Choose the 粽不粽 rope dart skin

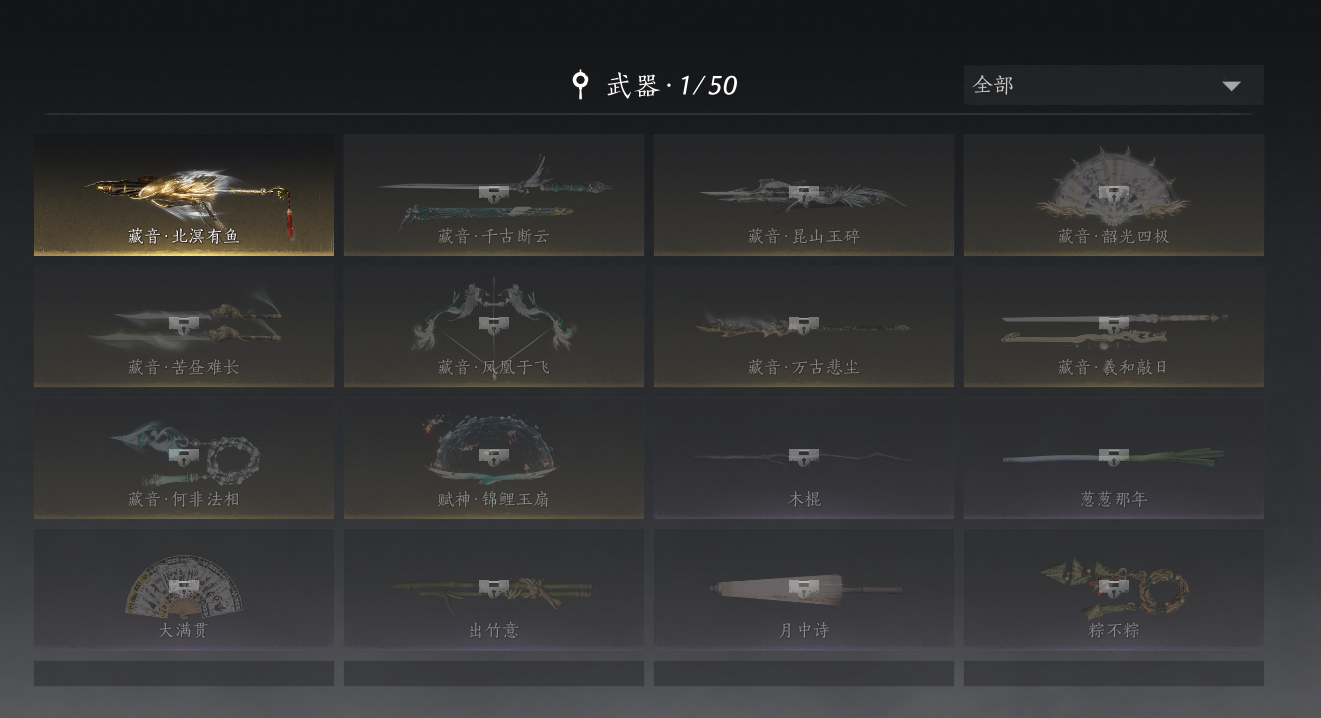click(1114, 589)
